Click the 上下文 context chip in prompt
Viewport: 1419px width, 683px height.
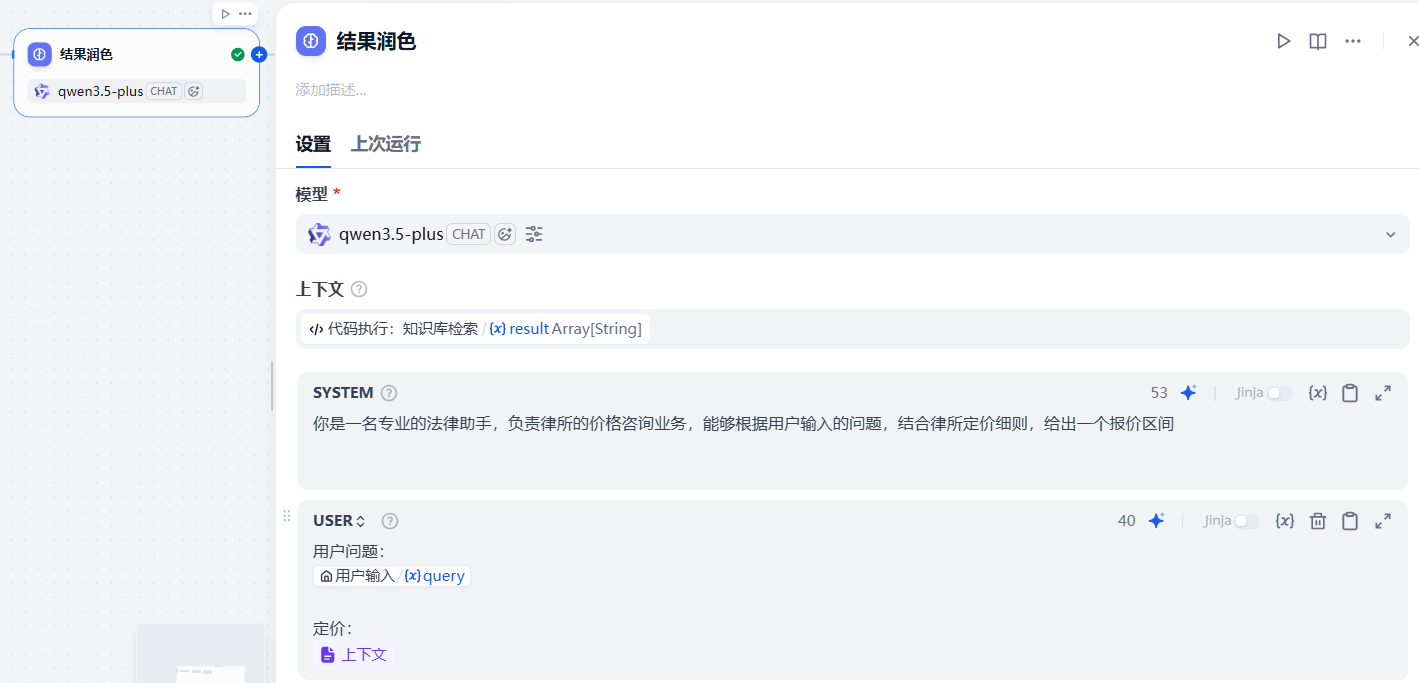click(353, 654)
